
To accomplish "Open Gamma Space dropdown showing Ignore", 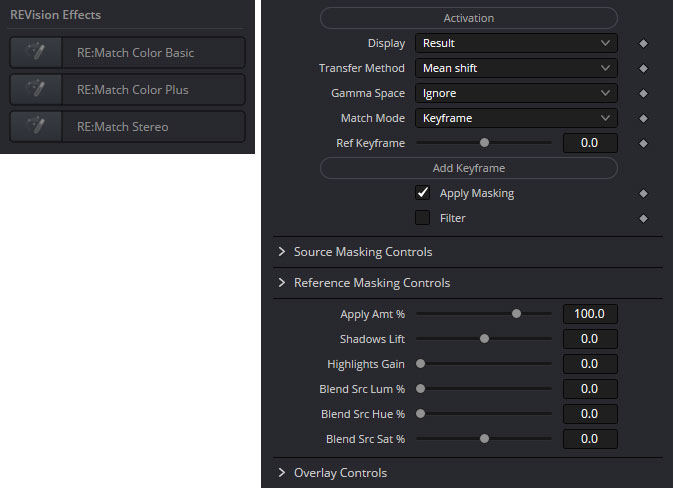I will [516, 93].
